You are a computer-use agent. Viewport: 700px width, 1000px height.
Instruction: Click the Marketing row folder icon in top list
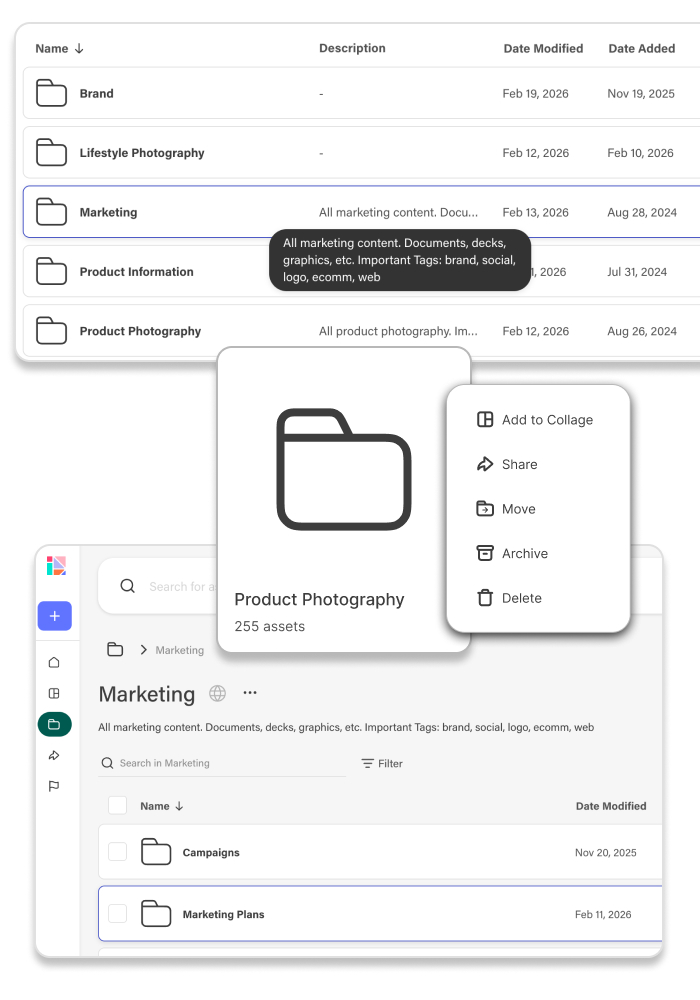(51, 212)
